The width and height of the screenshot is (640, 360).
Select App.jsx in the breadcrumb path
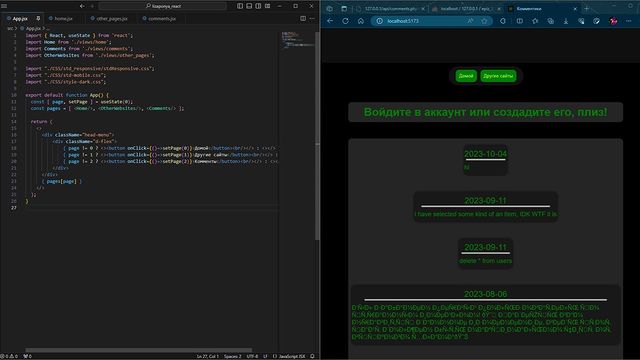click(33, 29)
